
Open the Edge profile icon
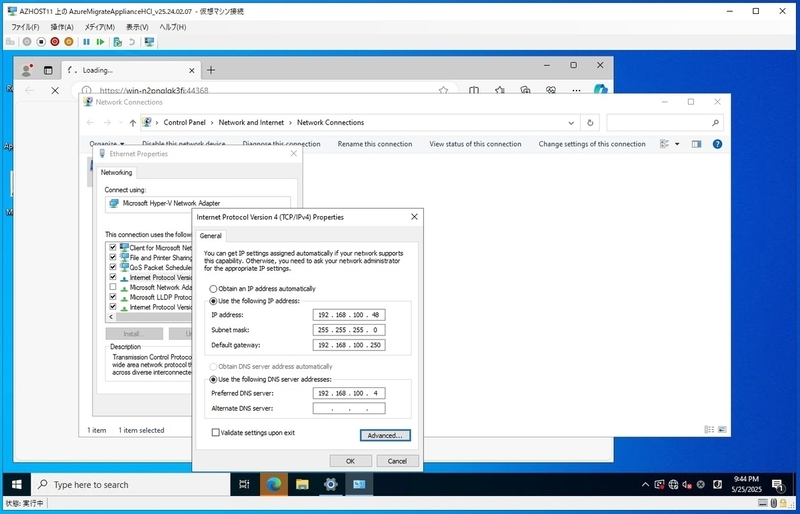pyautogui.click(x=27, y=70)
